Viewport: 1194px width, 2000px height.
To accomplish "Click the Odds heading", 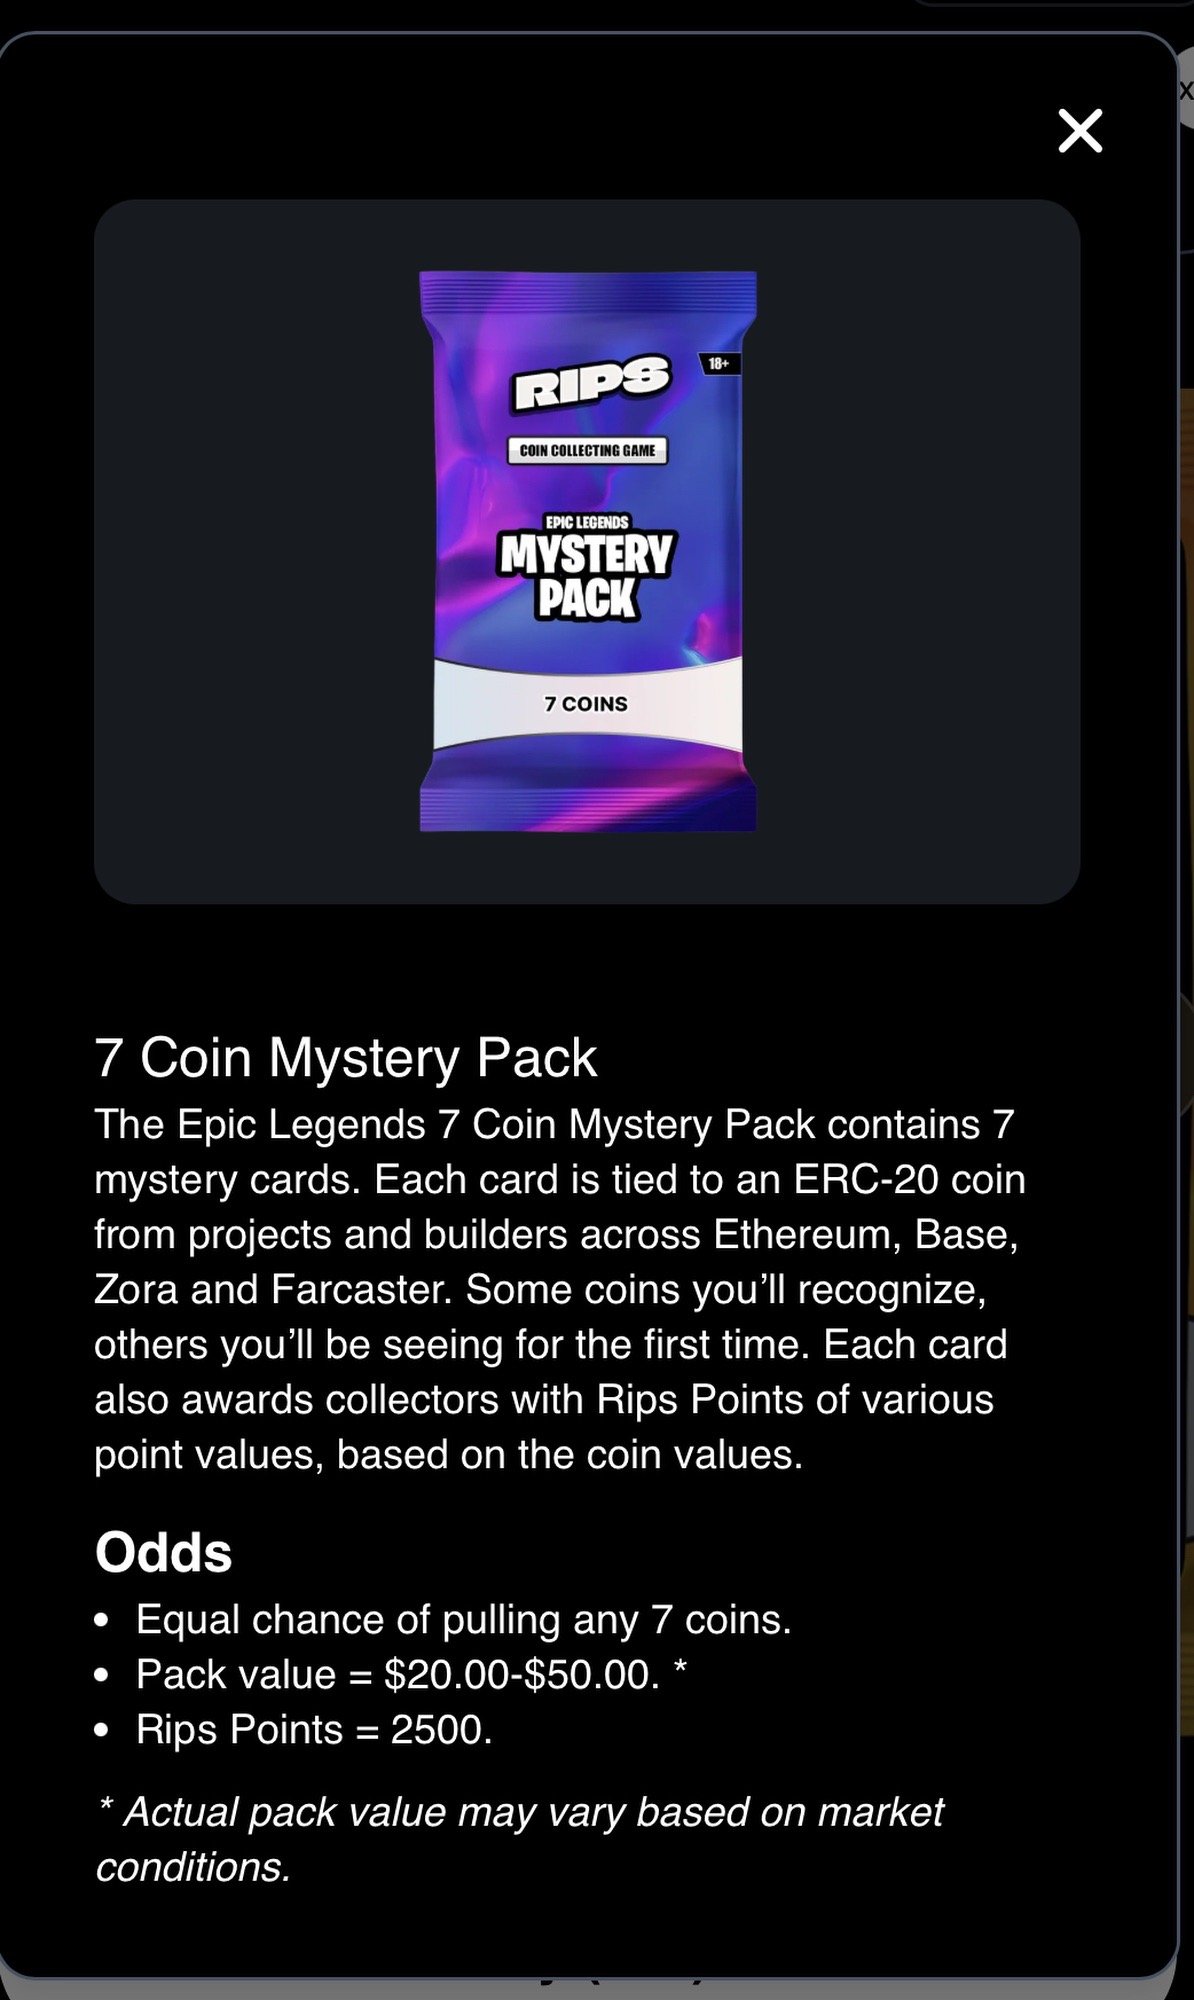I will pos(163,1553).
